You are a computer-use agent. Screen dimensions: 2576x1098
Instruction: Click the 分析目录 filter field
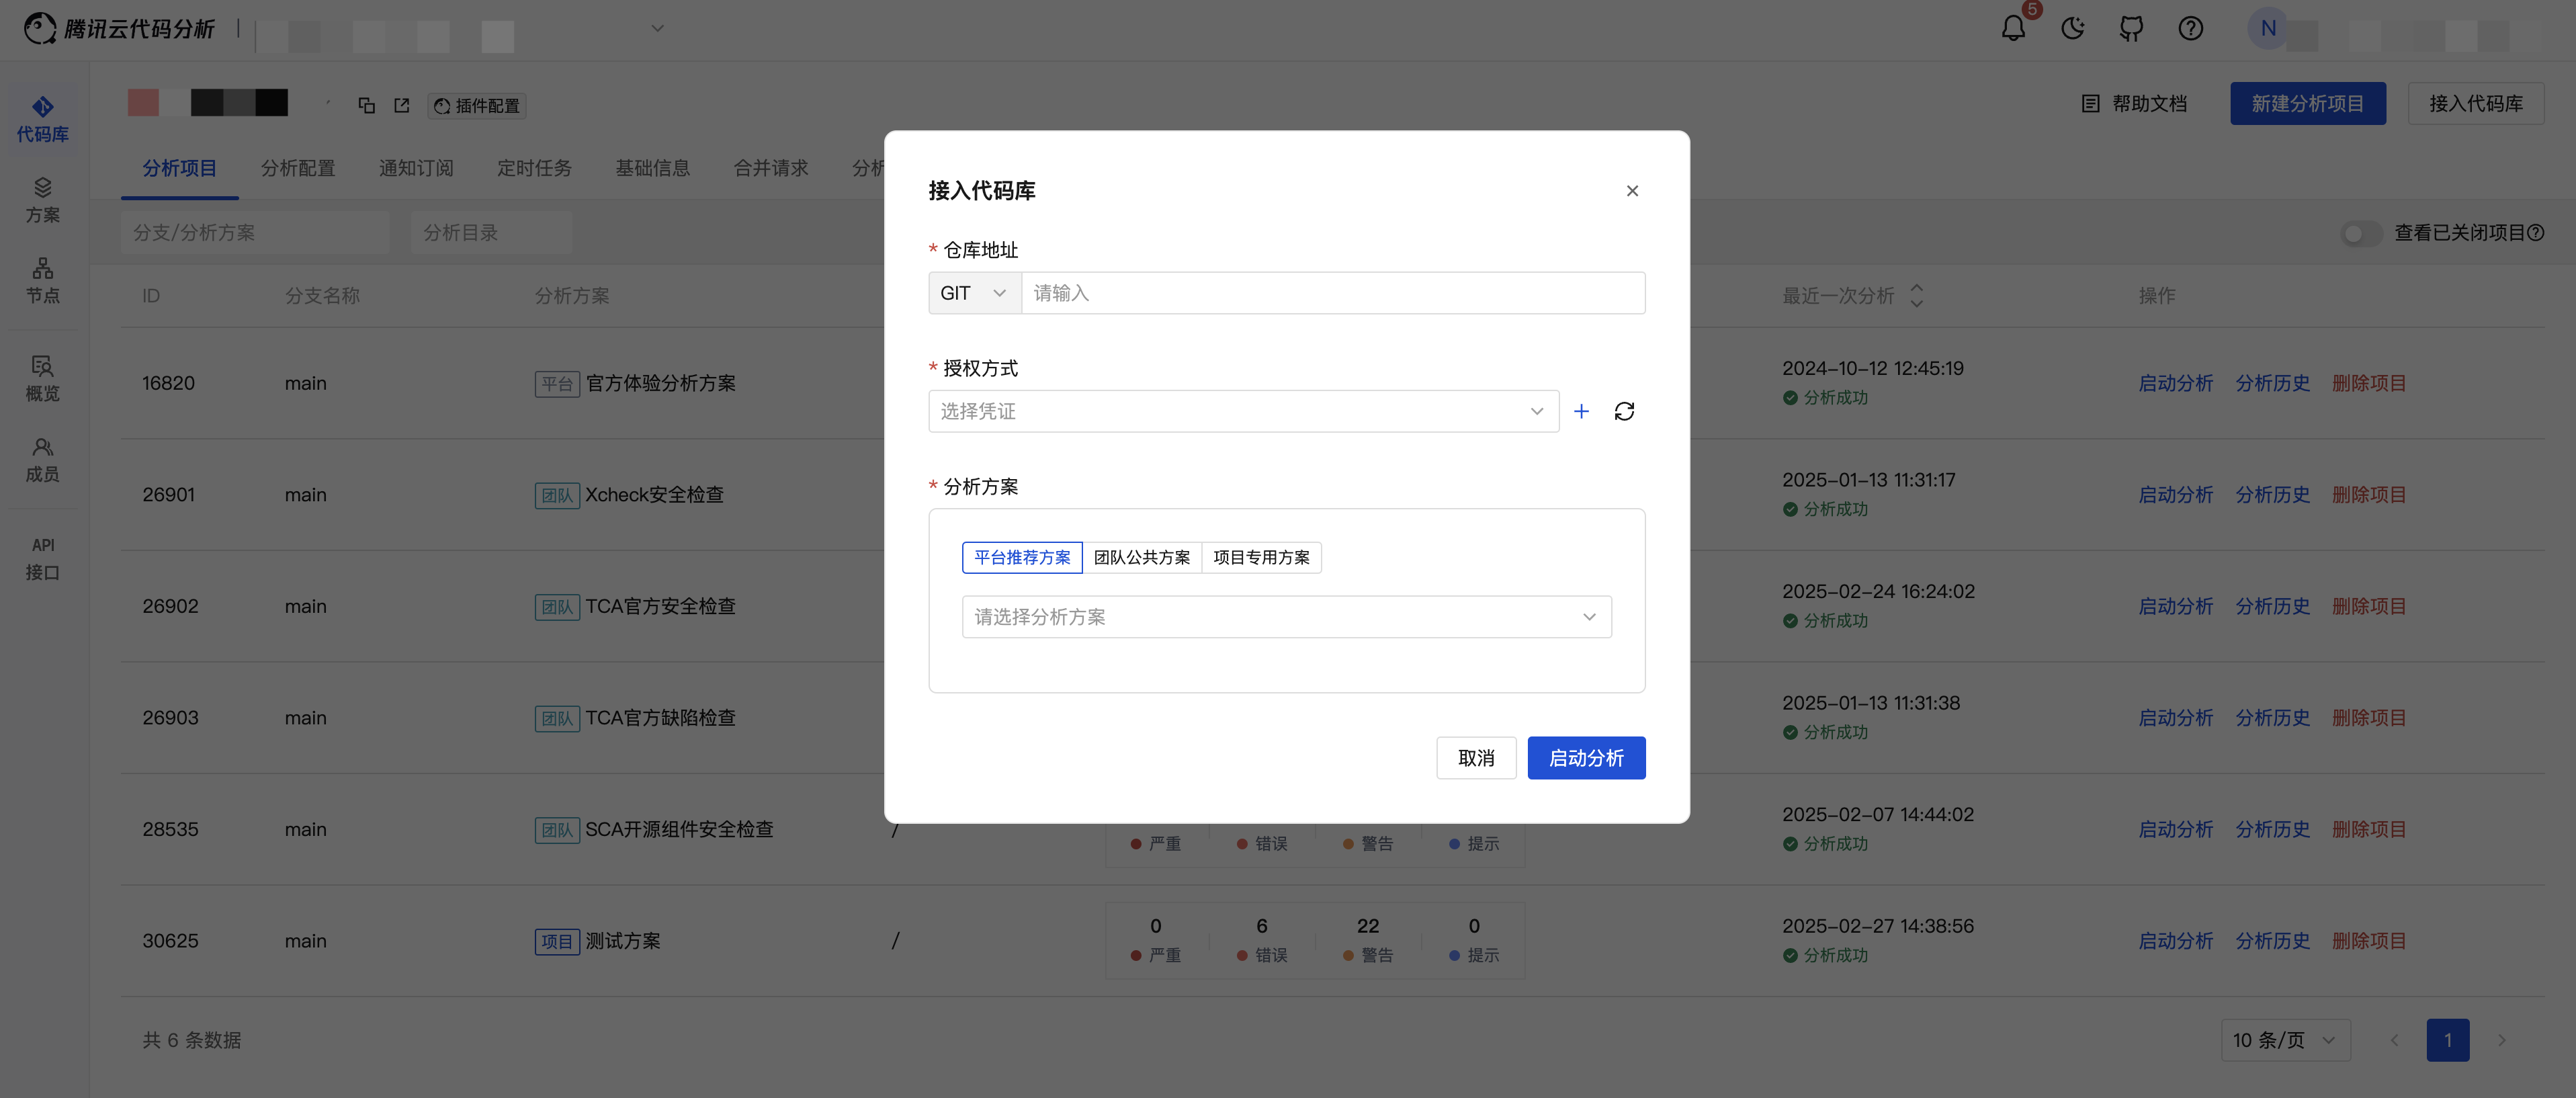tap(491, 232)
